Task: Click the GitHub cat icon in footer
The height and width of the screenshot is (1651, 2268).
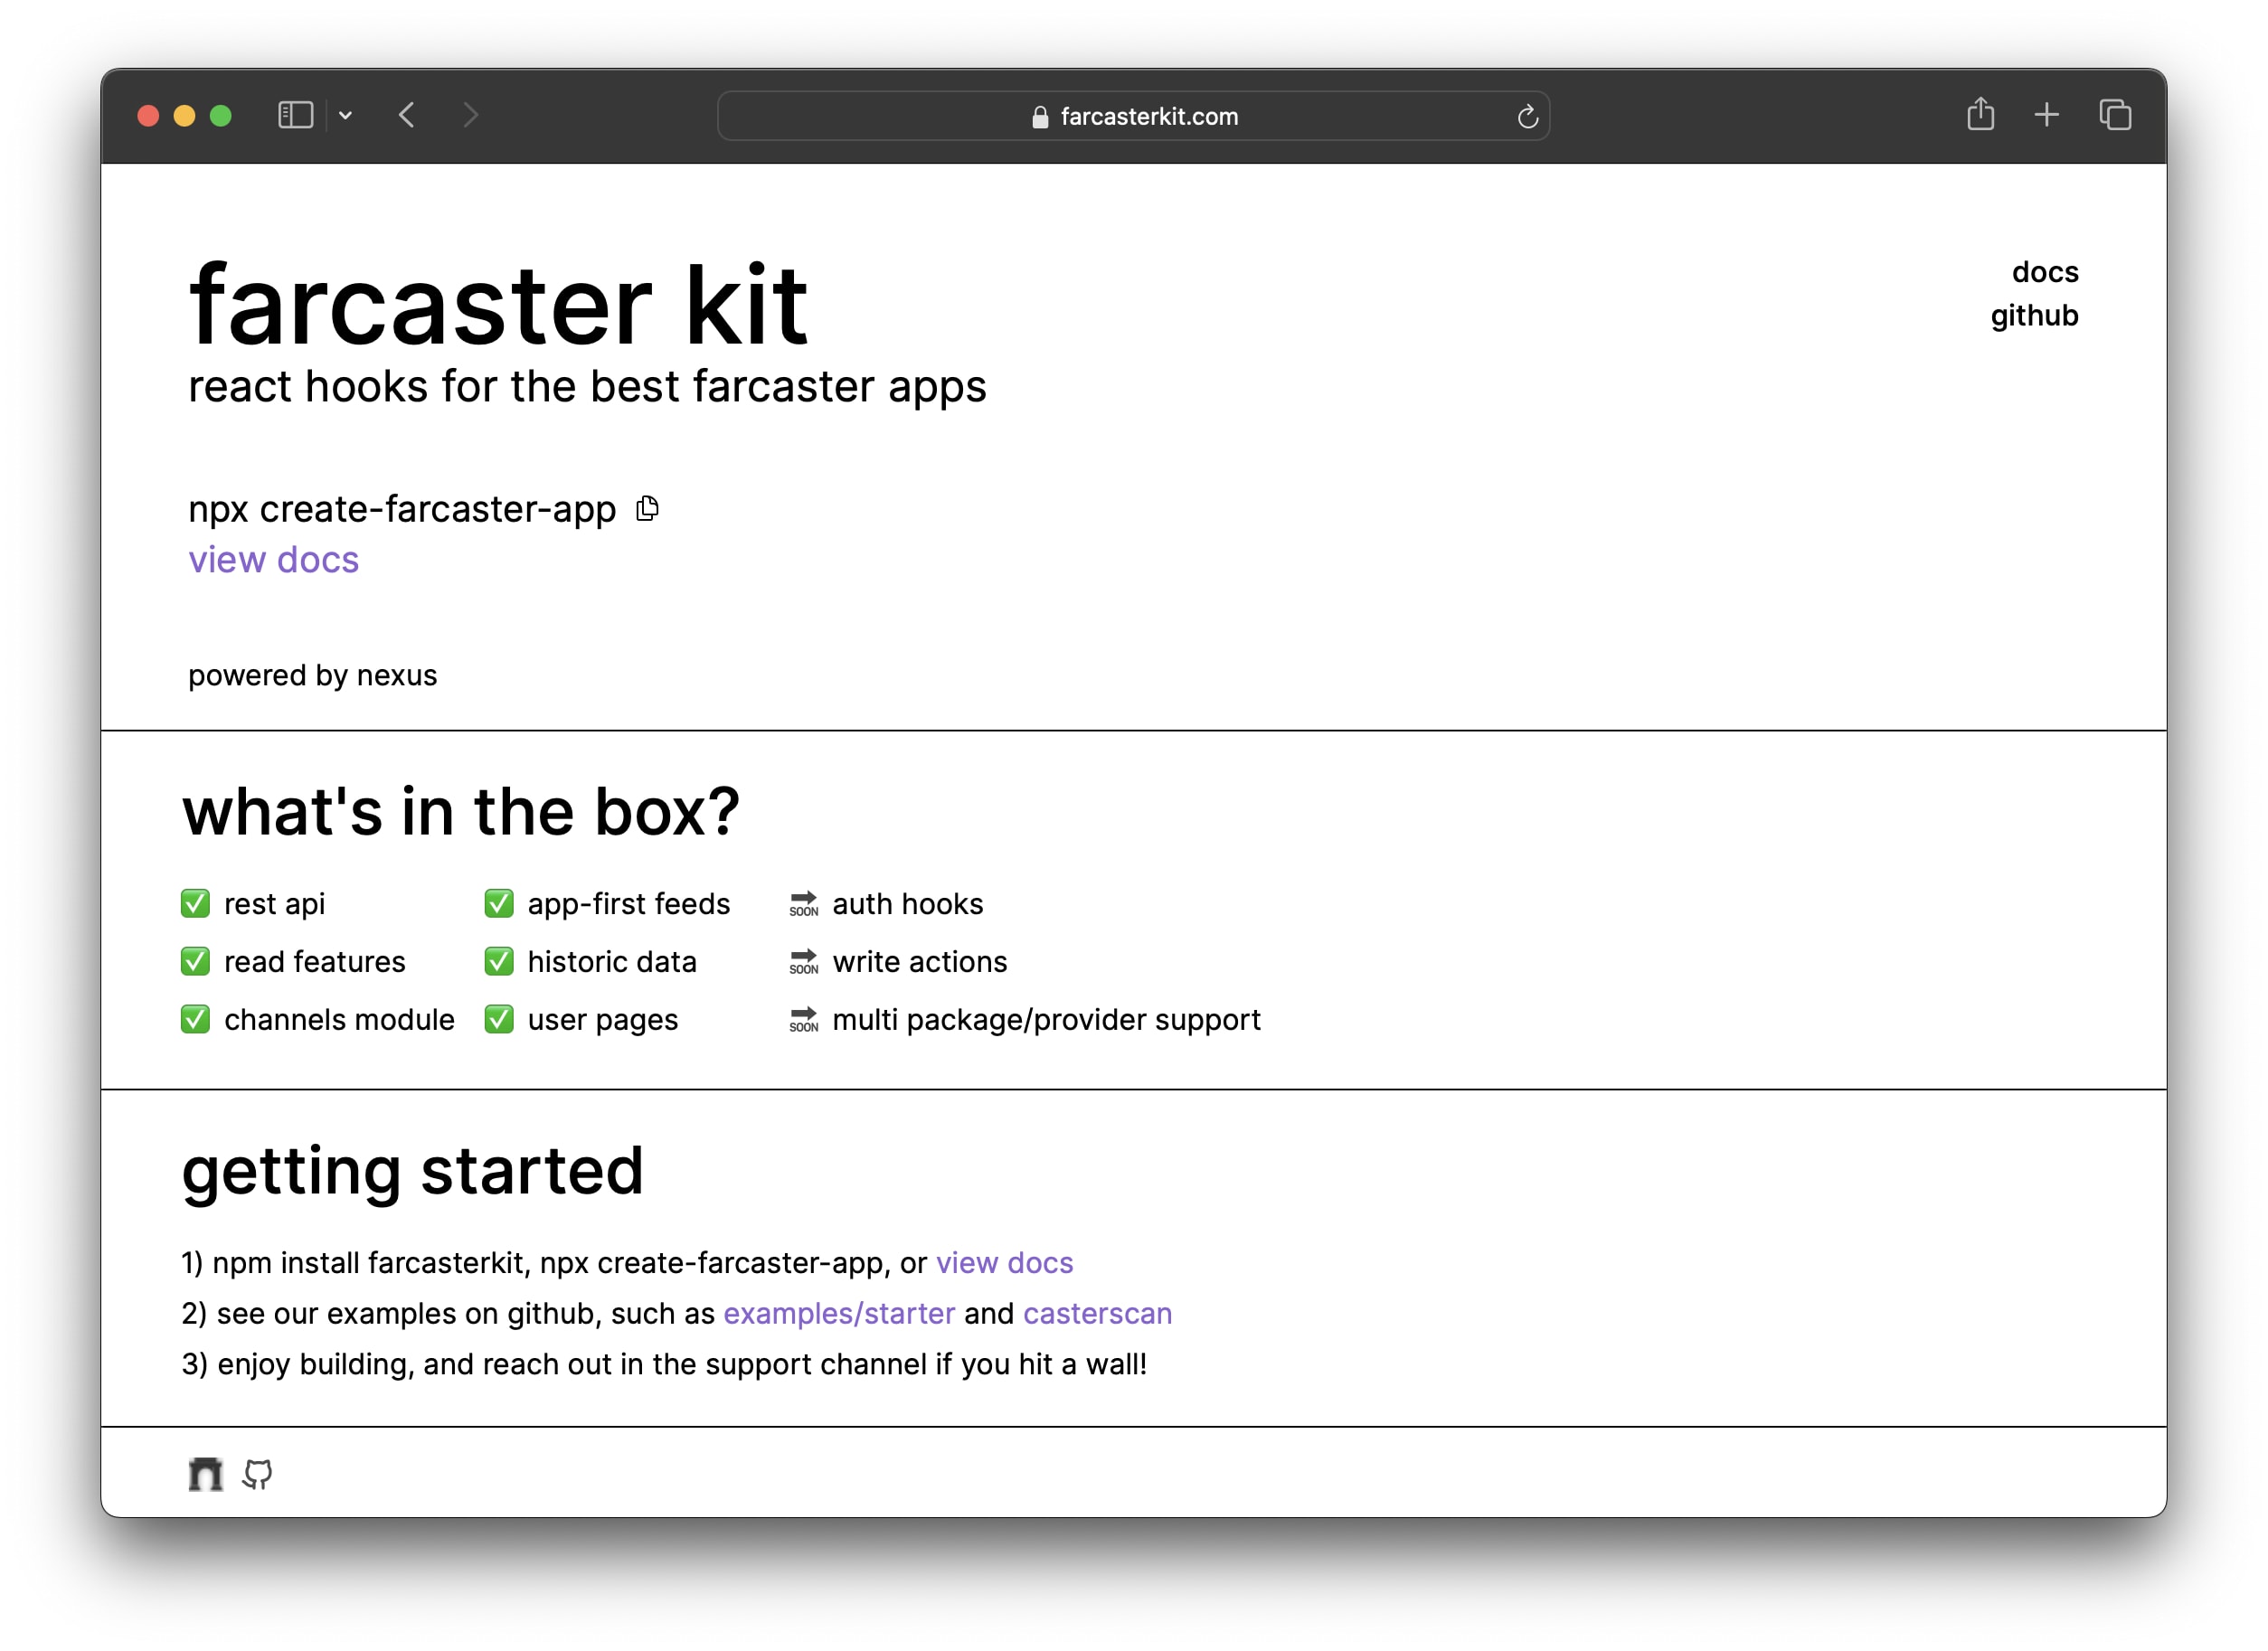Action: point(258,1474)
